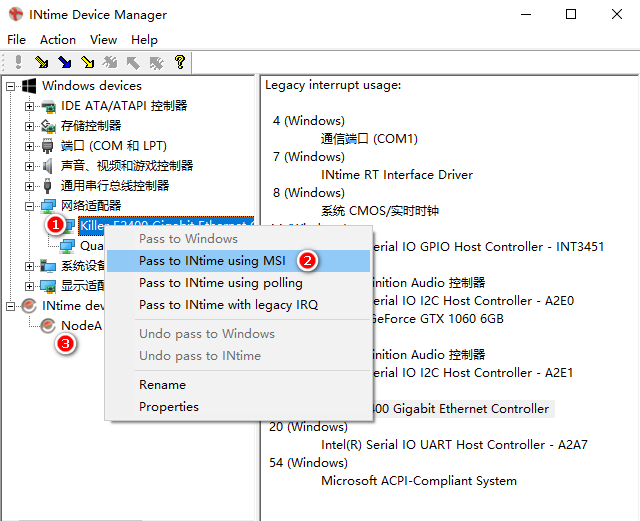Screen dimensions: 640x521
Task: Expand 存储控制器 node
Action: click(29, 126)
